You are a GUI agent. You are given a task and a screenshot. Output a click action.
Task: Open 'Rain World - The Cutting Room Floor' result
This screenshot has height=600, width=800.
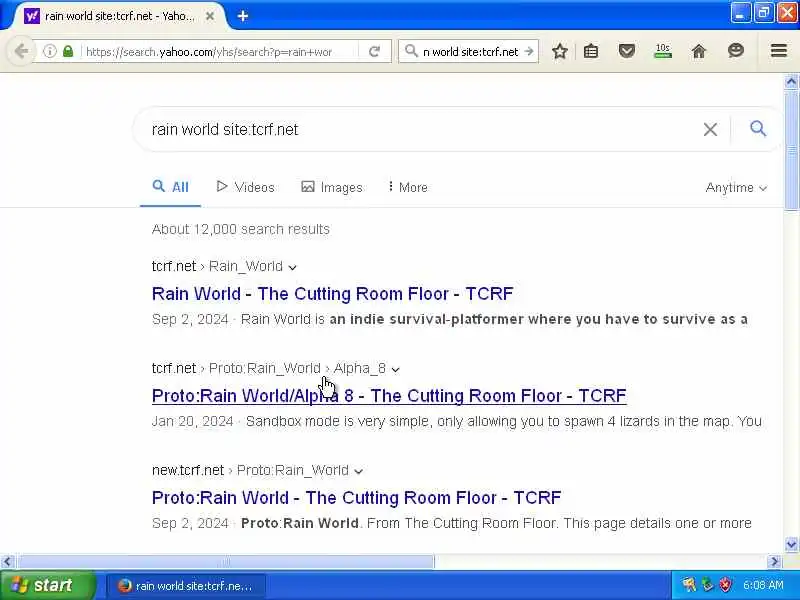[x=333, y=294]
